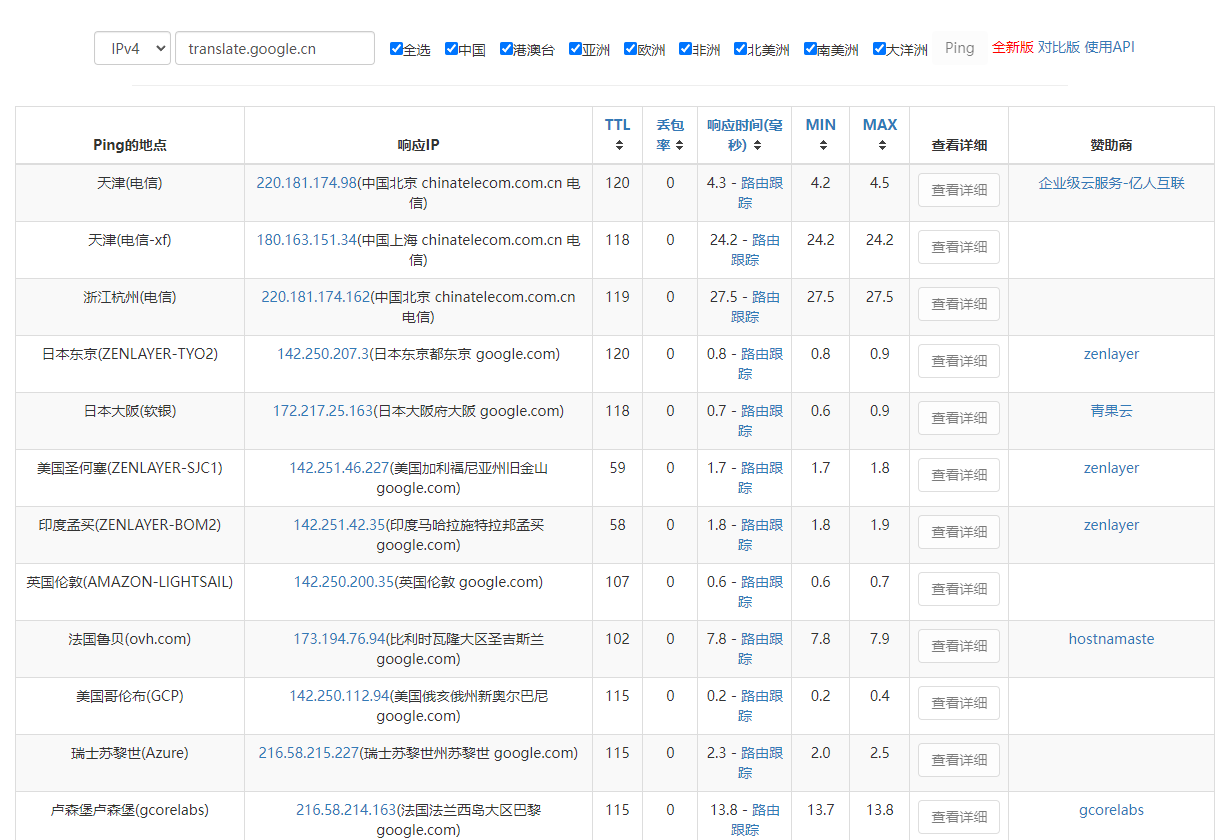Open IP 172.217.25.163 link
1232x840 pixels.
[x=323, y=411]
